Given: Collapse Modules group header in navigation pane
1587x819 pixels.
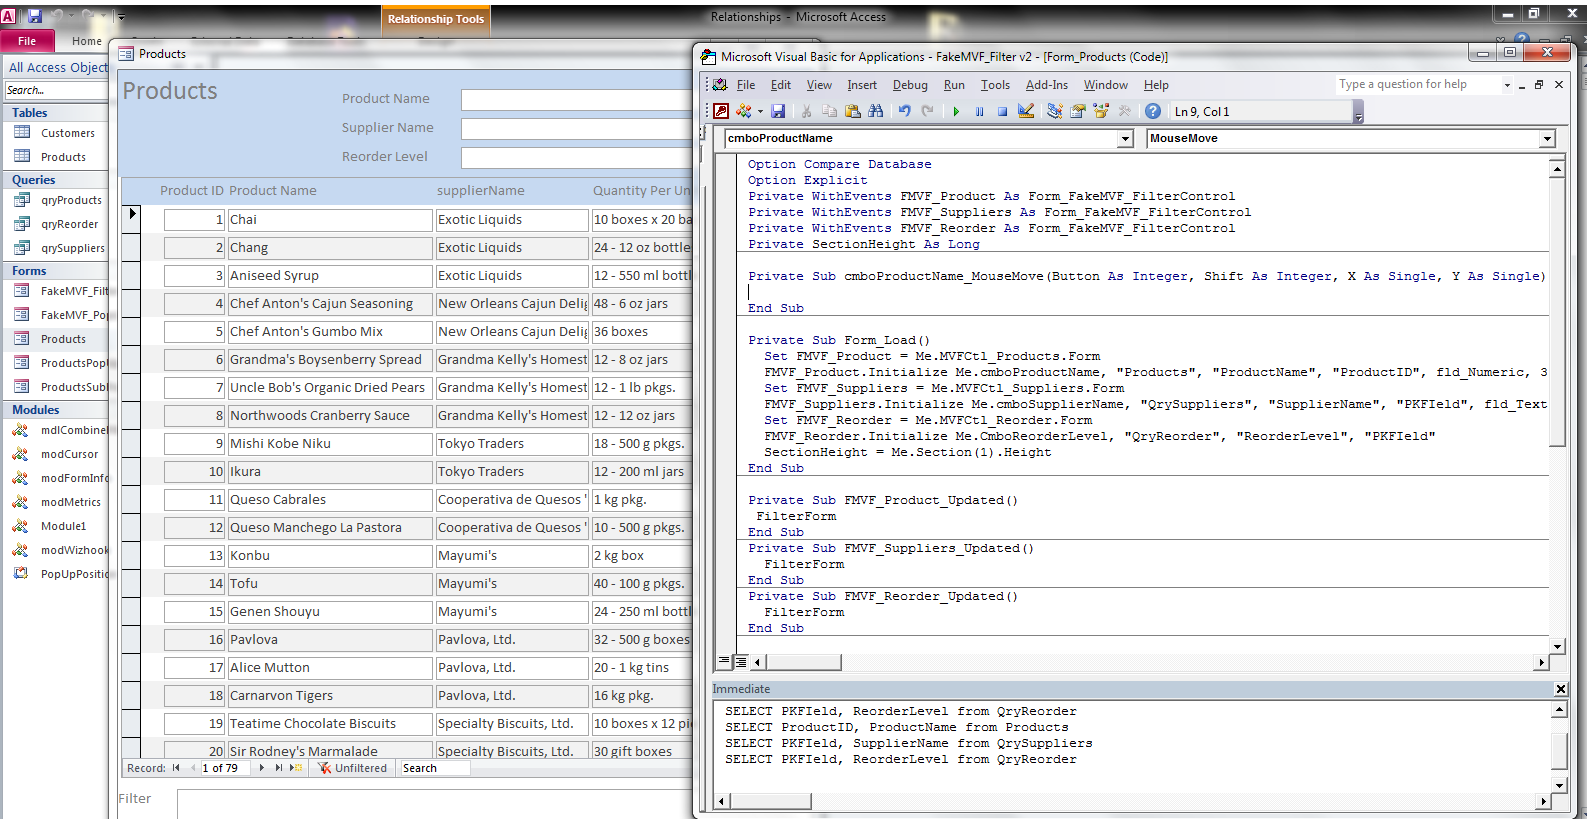Looking at the screenshot, I should click(x=55, y=410).
